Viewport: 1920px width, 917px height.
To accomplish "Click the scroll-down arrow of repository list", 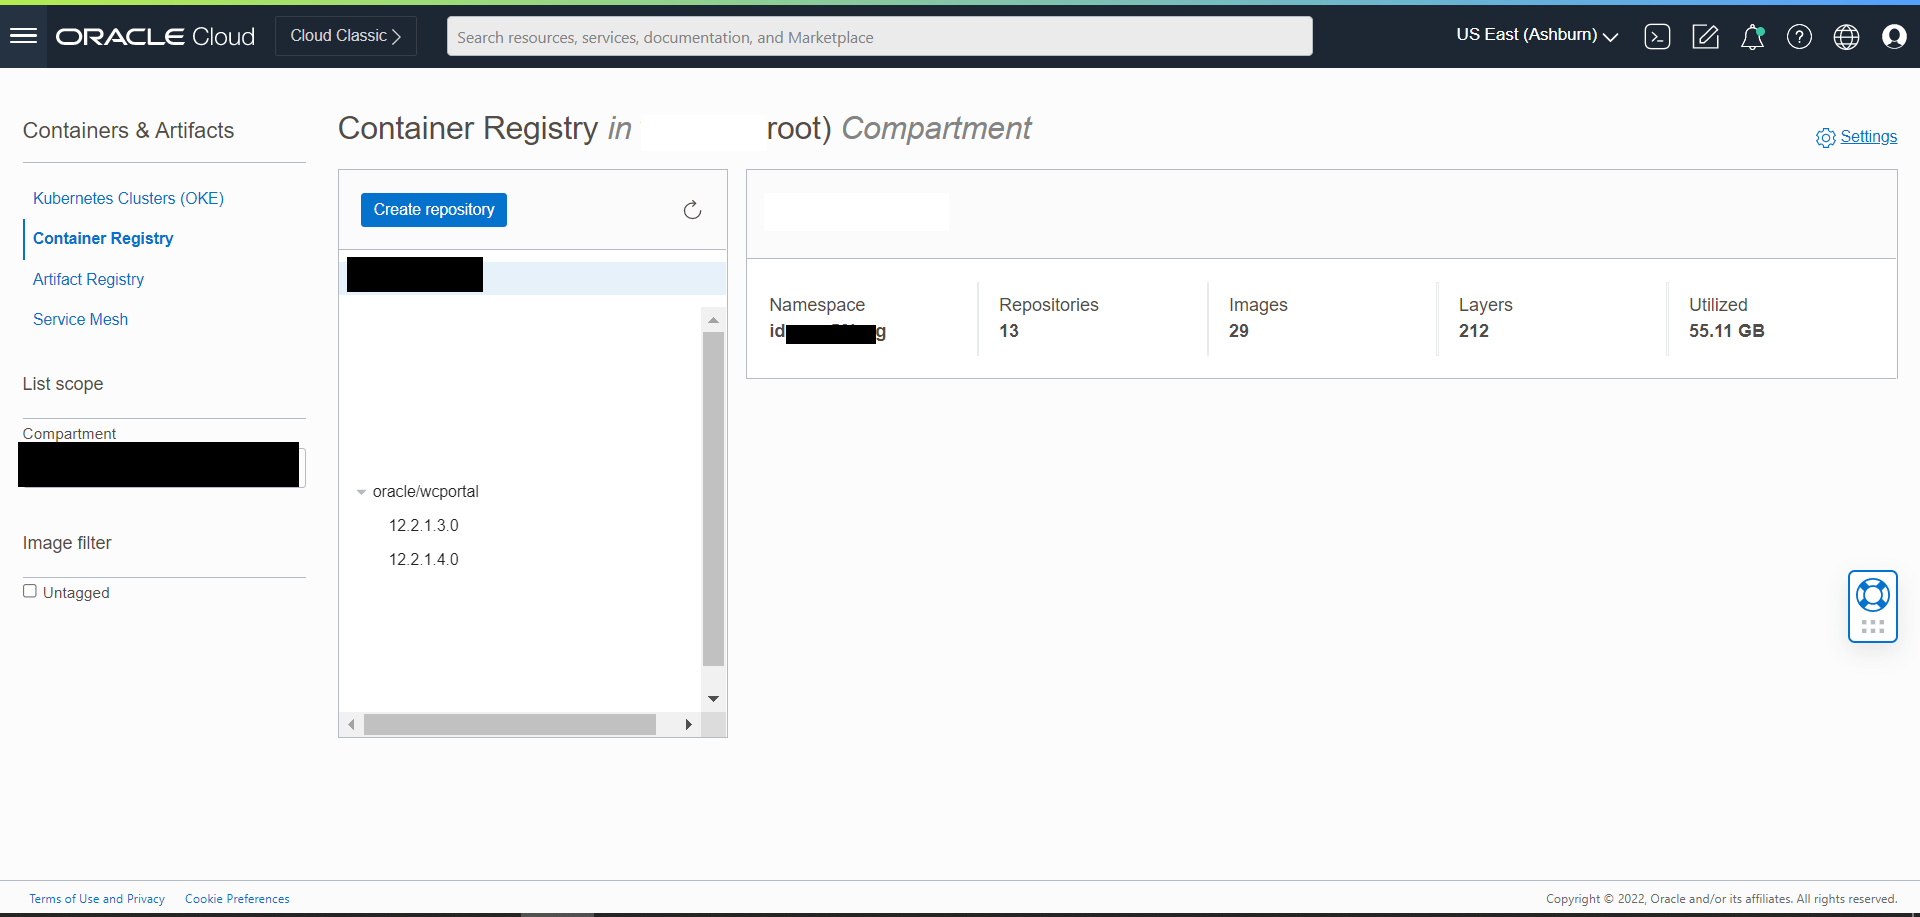I will [713, 699].
